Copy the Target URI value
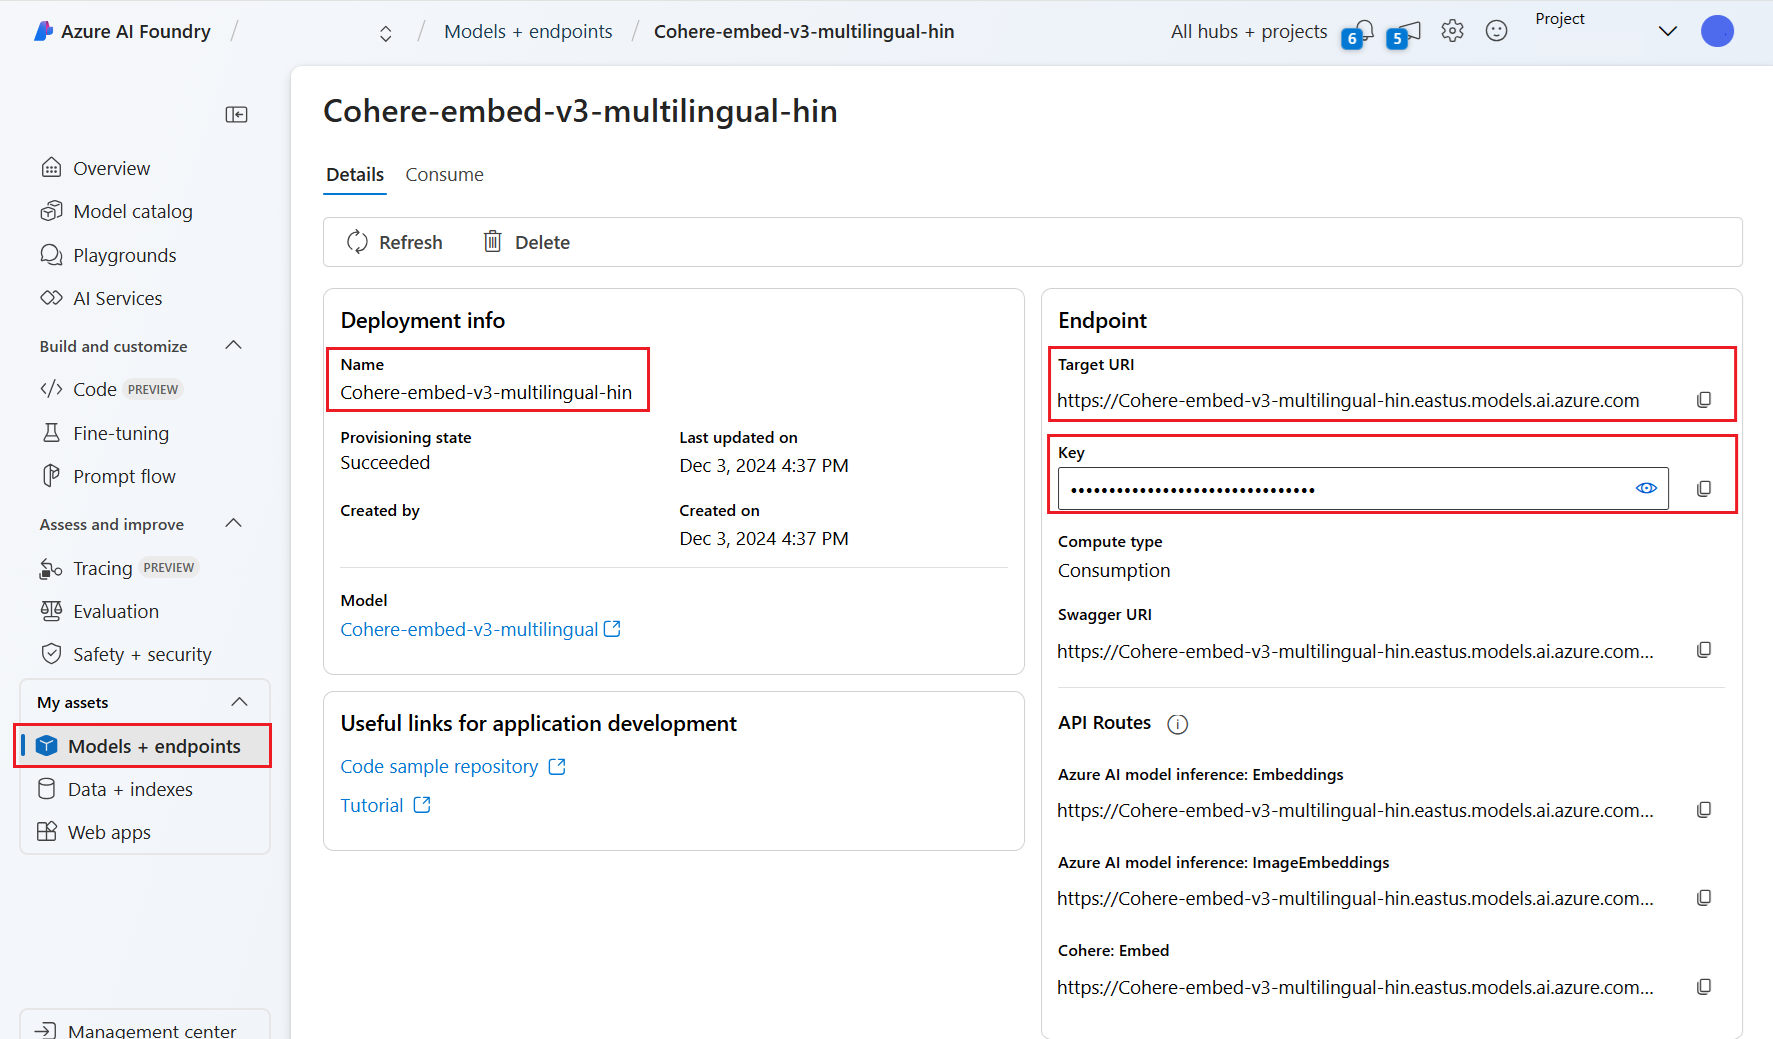The height and width of the screenshot is (1039, 1773). pos(1704,400)
